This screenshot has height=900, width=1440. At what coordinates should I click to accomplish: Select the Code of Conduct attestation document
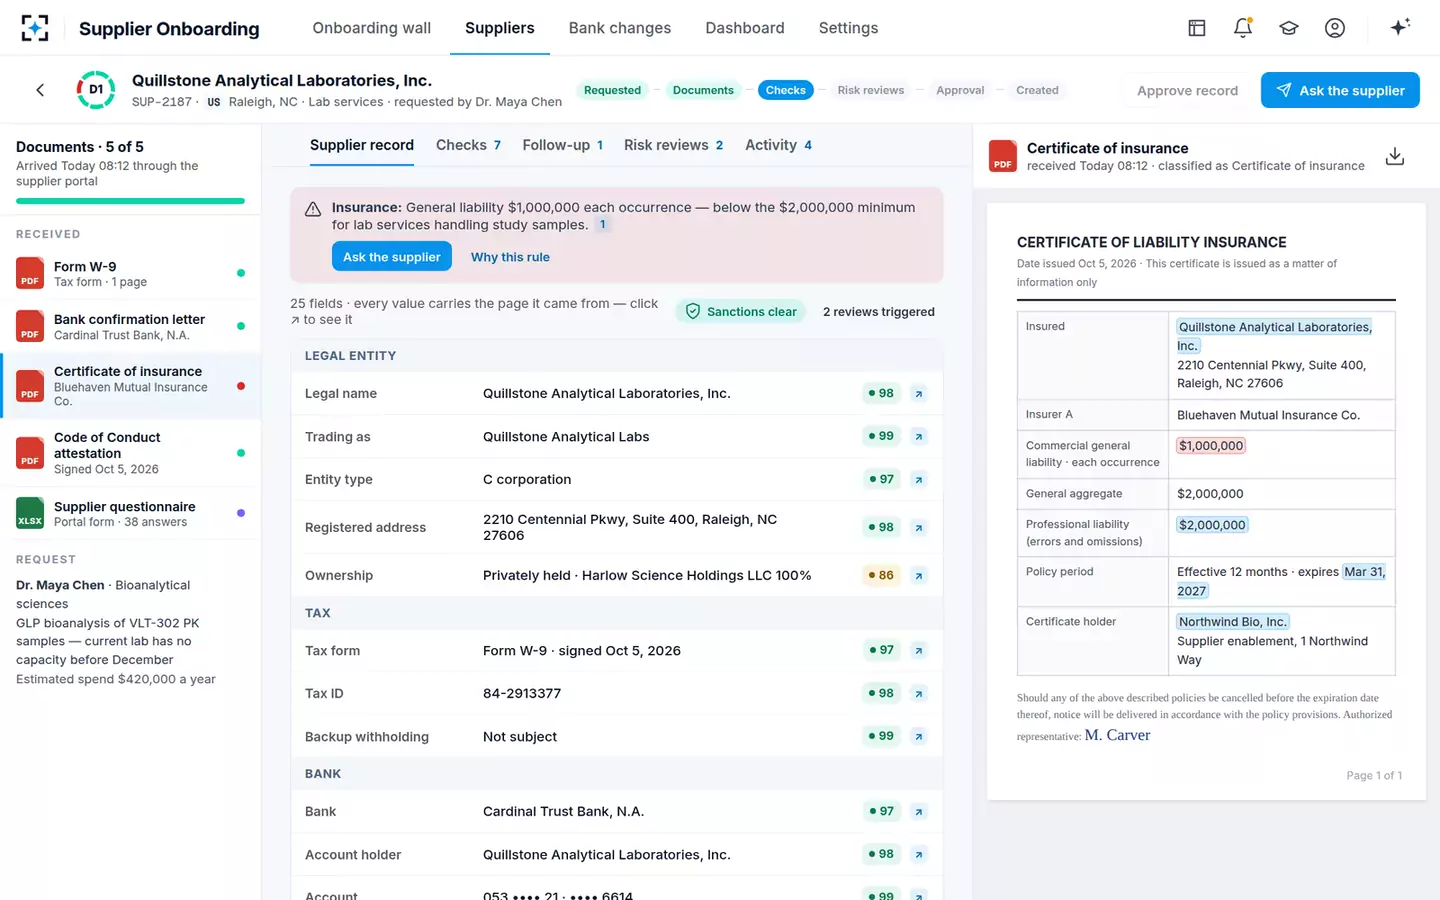pyautogui.click(x=131, y=453)
